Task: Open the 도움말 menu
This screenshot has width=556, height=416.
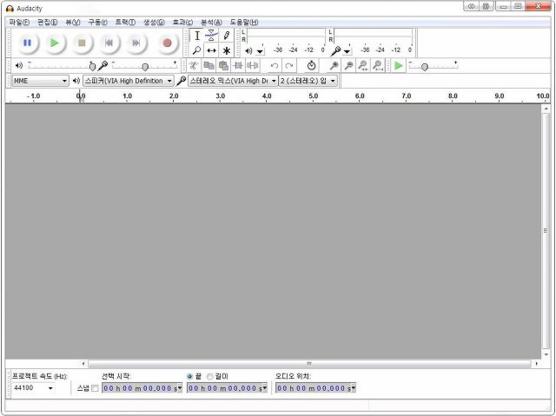Action: (244, 22)
